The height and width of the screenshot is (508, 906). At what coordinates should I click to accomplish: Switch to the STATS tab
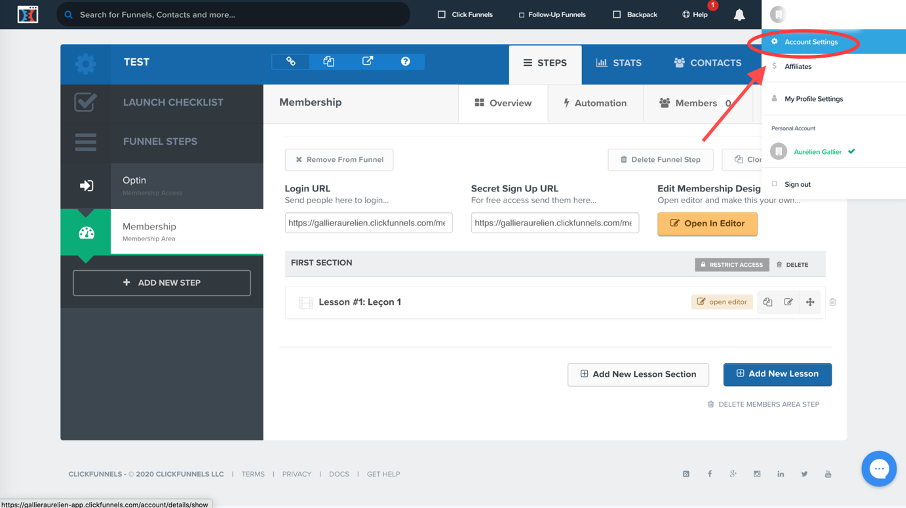click(x=619, y=63)
